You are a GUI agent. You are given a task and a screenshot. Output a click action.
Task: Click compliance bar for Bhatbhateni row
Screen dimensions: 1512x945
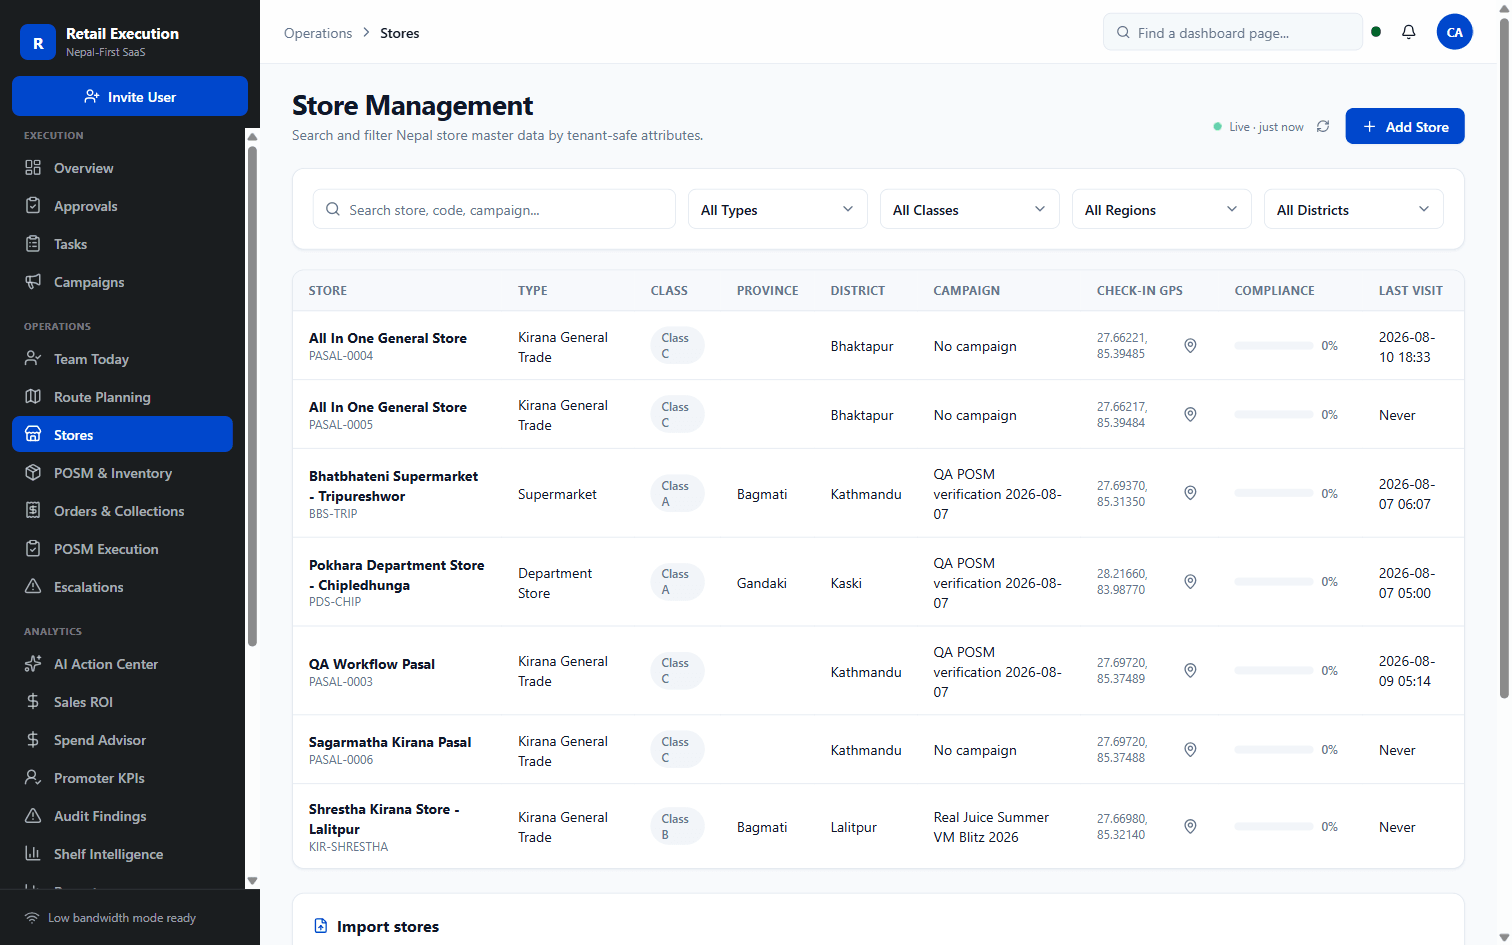[x=1273, y=493]
